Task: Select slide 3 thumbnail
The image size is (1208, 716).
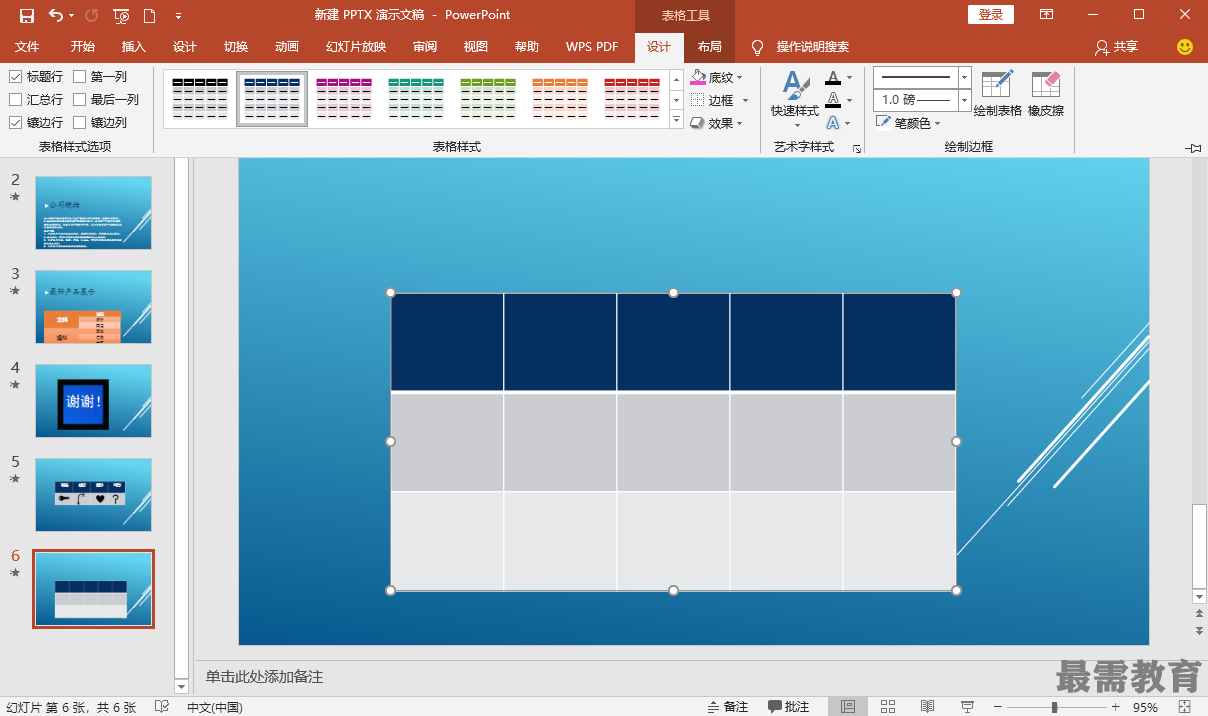Action: pyautogui.click(x=93, y=306)
